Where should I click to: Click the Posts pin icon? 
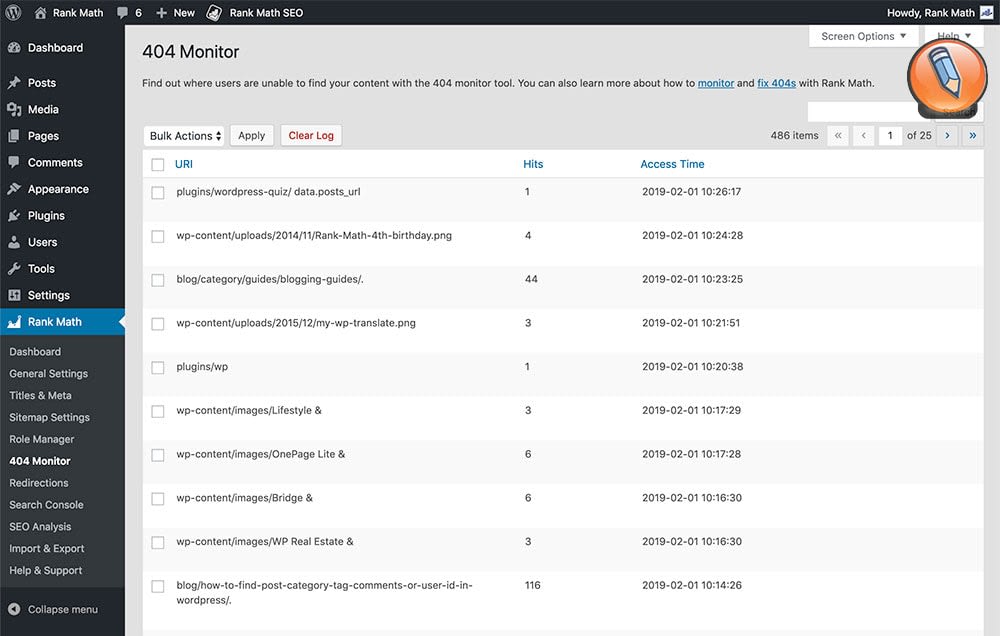coord(14,83)
